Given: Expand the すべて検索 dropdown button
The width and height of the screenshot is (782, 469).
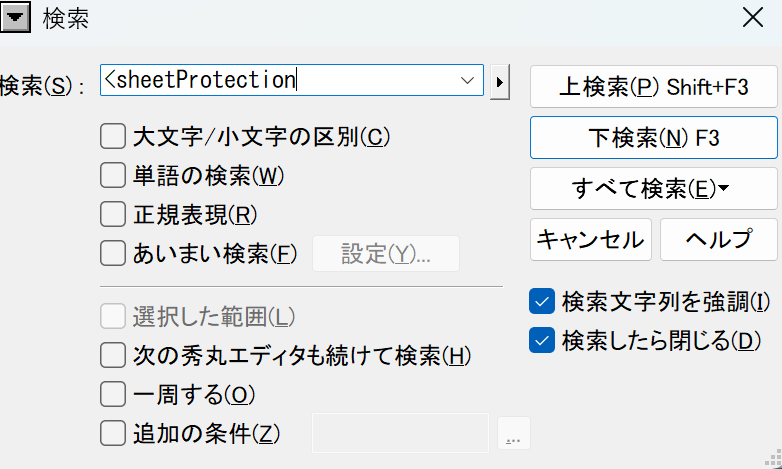Looking at the screenshot, I should pos(653,188).
